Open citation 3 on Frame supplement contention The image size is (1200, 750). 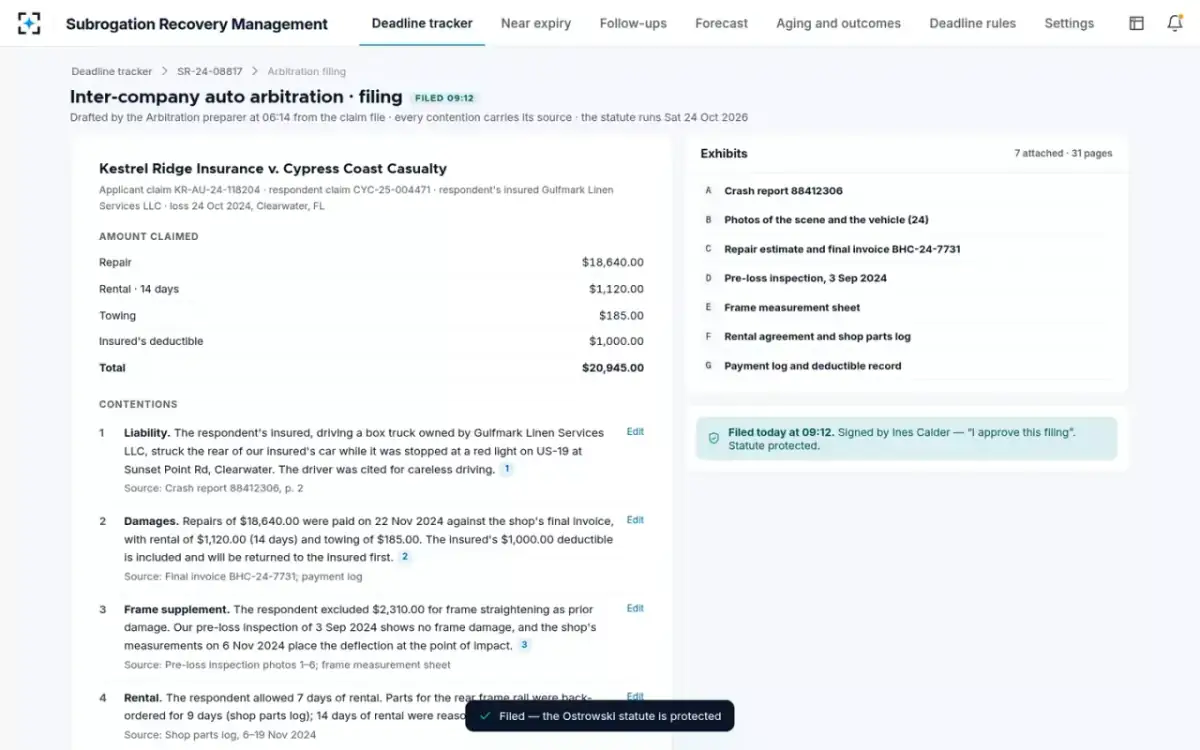pyautogui.click(x=523, y=645)
